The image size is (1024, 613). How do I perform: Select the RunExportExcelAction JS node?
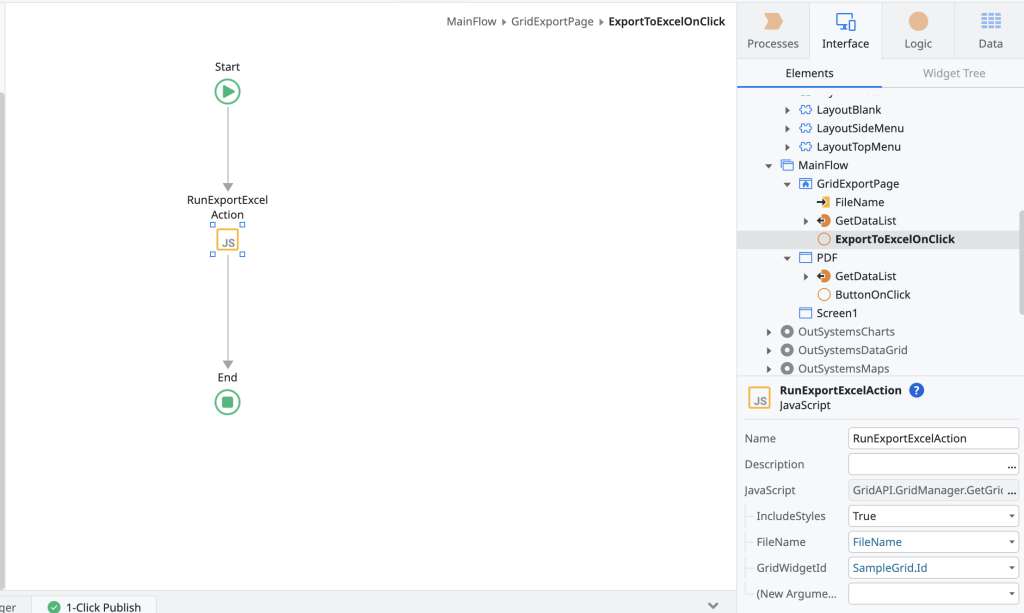[227, 240]
